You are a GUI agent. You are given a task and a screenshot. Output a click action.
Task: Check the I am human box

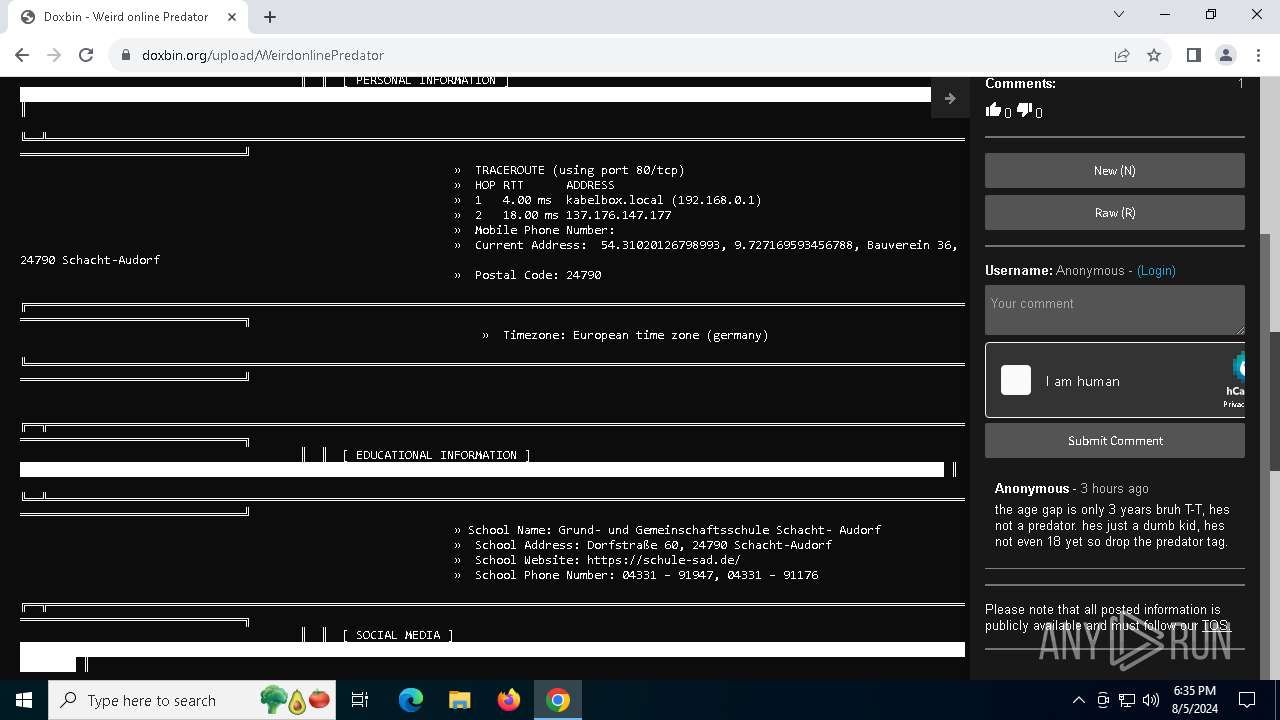click(x=1016, y=380)
